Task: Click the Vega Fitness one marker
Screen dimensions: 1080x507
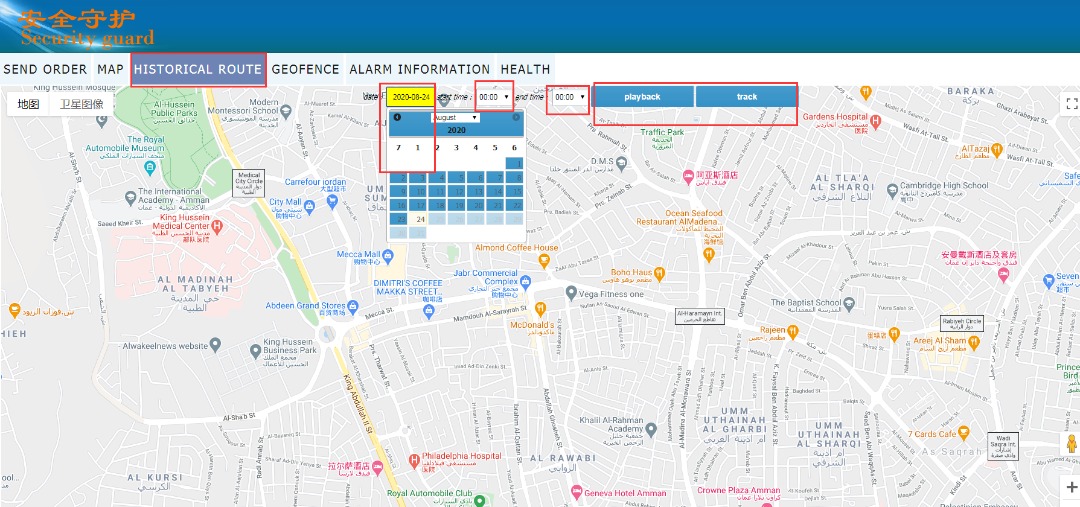Action: (x=570, y=293)
